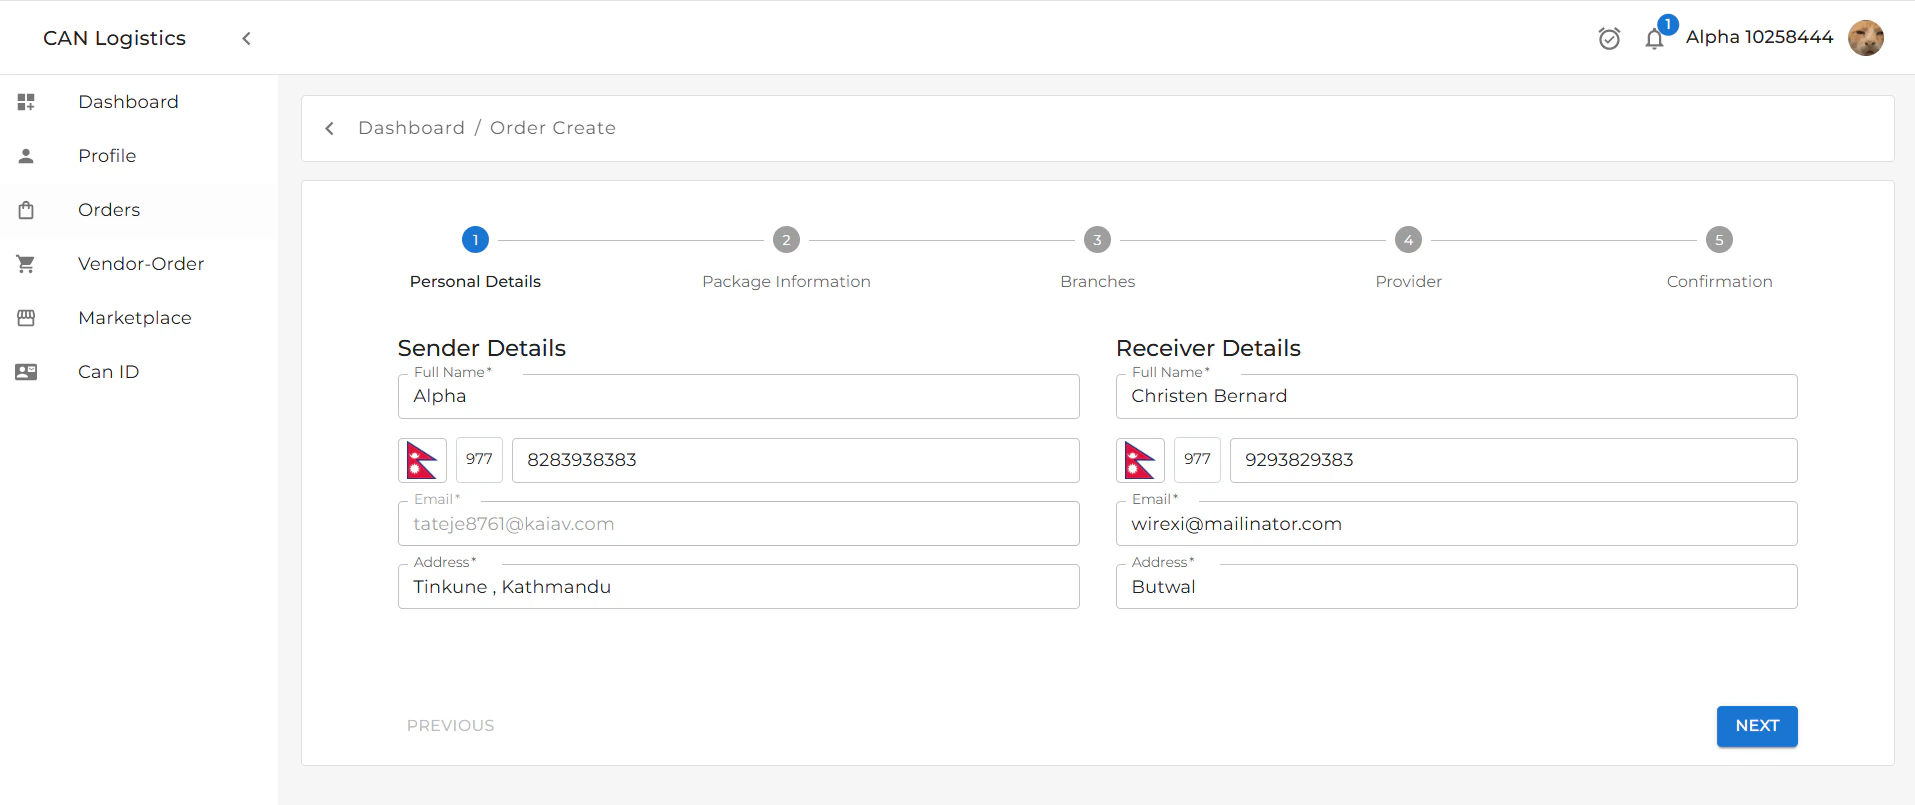Open the user avatar picture
The height and width of the screenshot is (805, 1915).
coord(1866,38)
